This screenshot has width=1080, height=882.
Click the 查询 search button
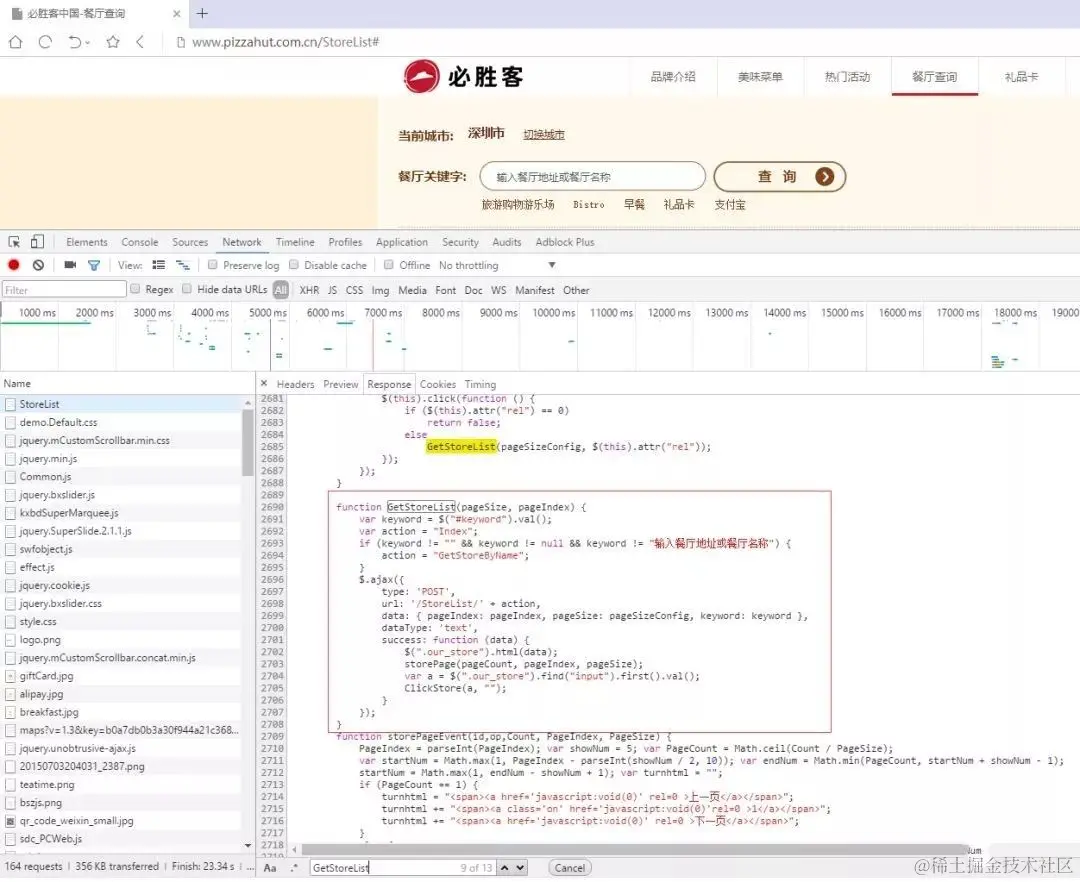point(780,177)
